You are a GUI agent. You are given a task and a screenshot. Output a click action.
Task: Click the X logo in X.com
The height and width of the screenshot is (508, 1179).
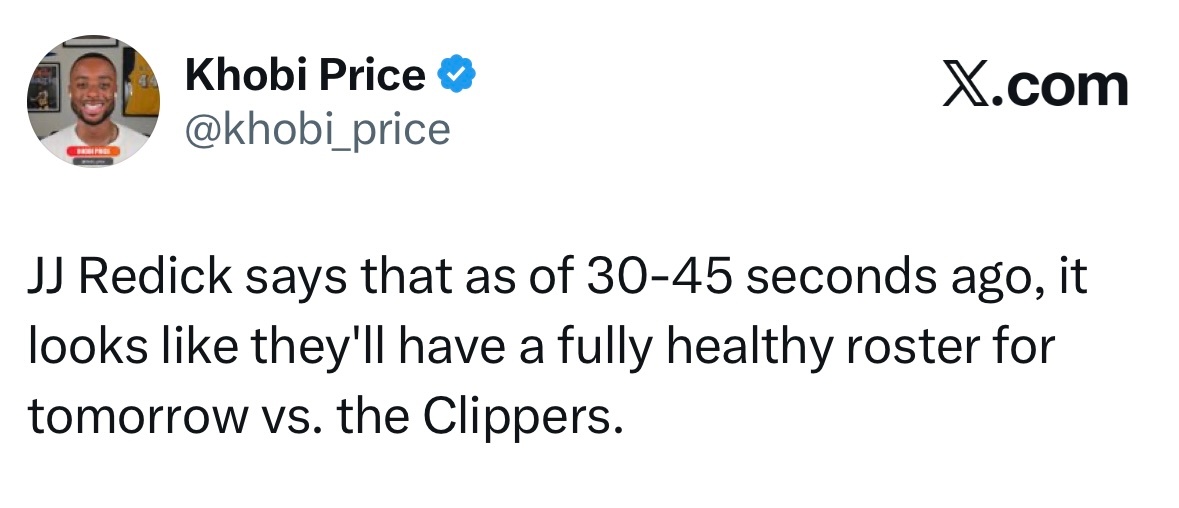[967, 86]
